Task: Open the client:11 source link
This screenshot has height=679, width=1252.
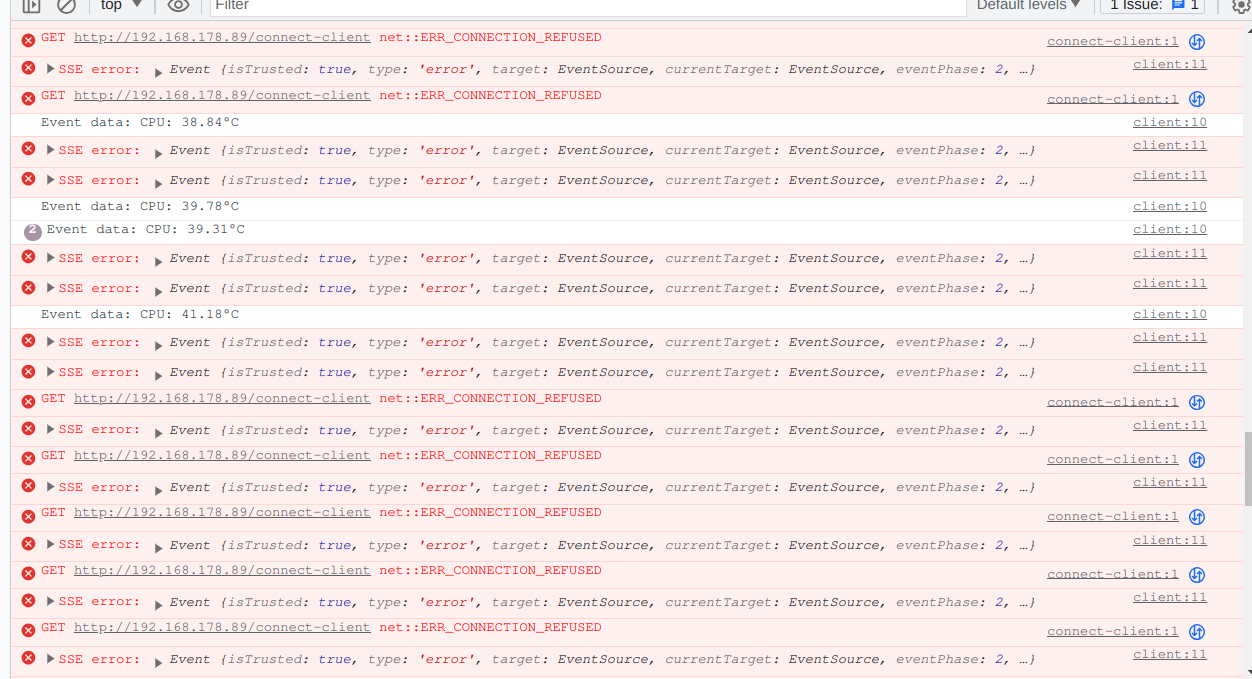Action: pos(1168,63)
